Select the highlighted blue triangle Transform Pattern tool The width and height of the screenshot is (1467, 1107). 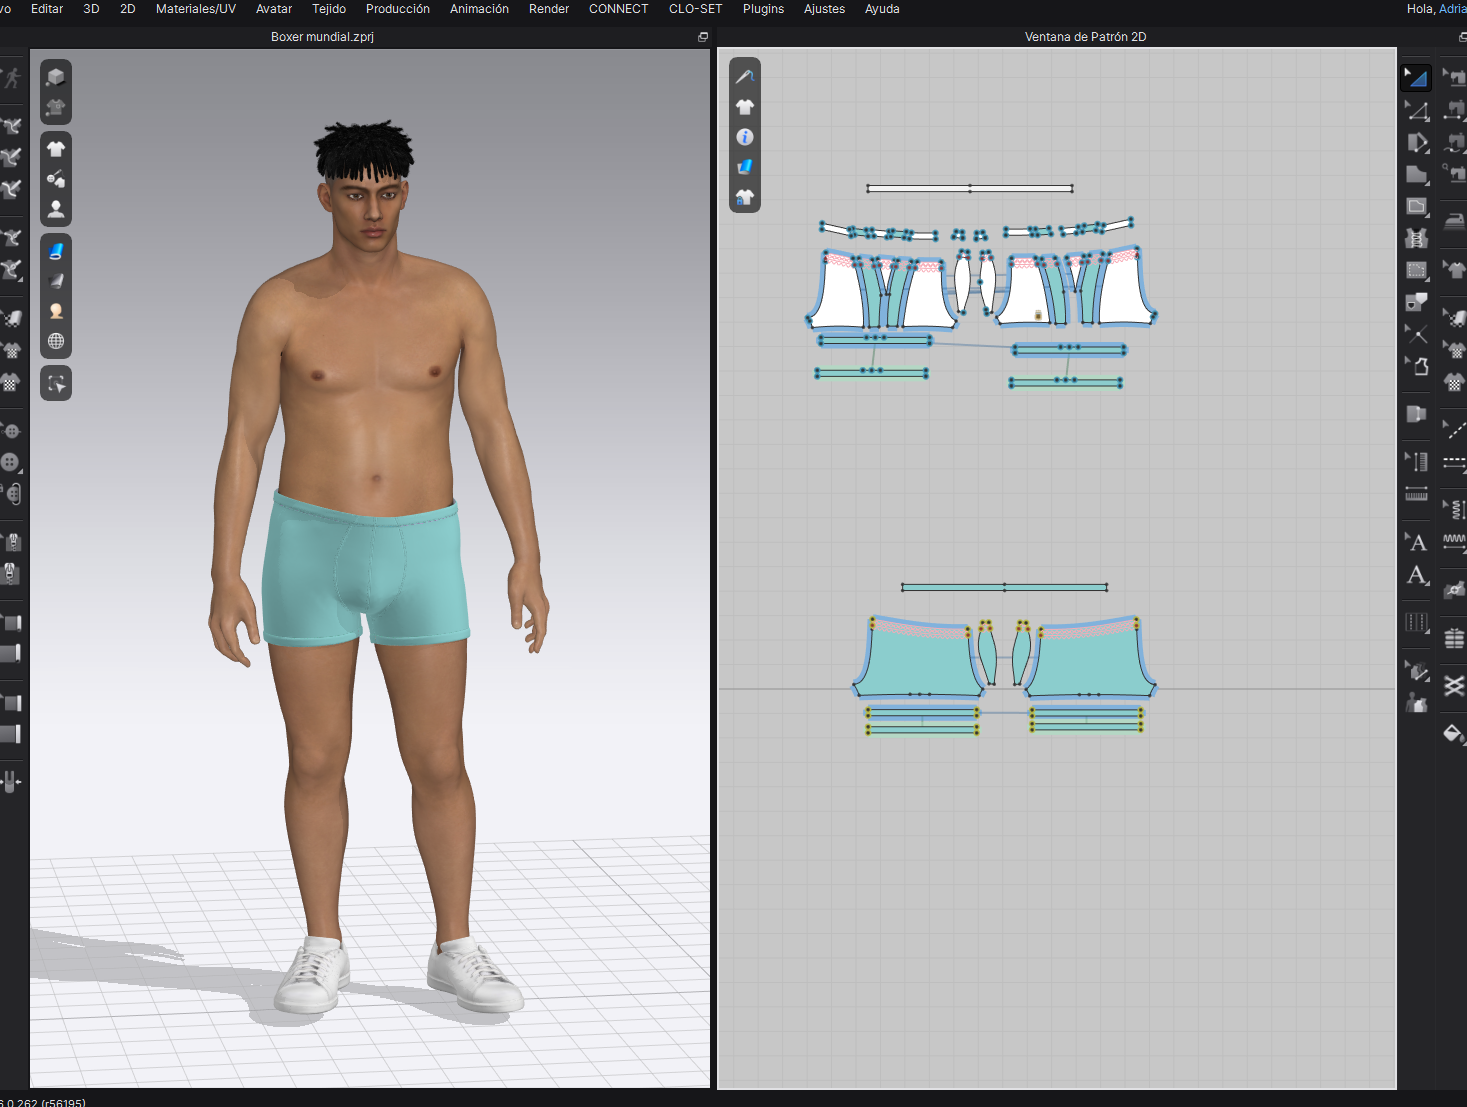coord(1416,77)
